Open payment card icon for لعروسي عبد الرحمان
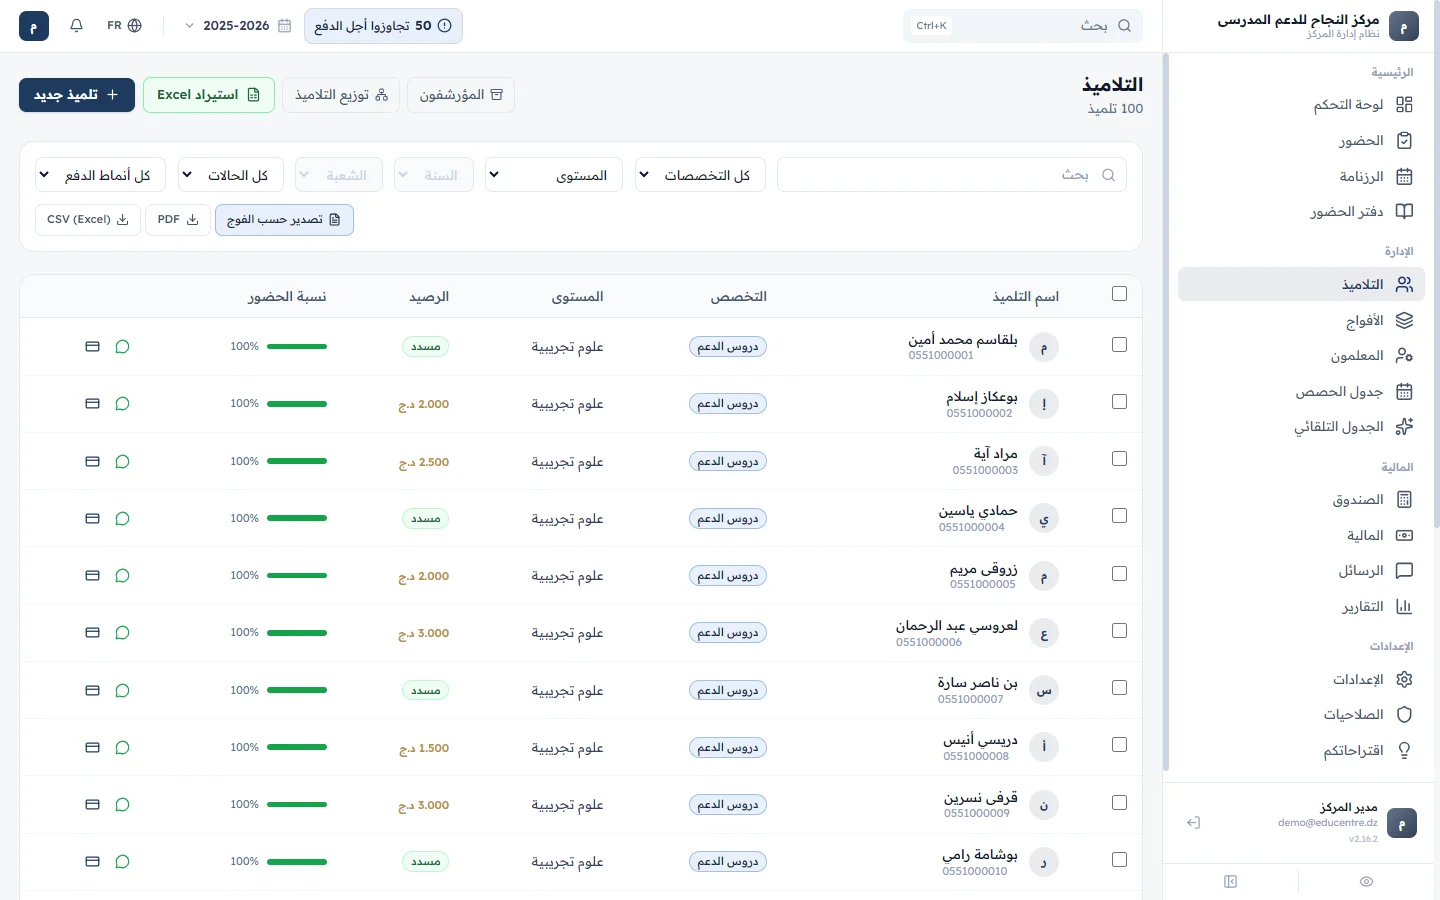This screenshot has width=1440, height=900. pyautogui.click(x=92, y=633)
